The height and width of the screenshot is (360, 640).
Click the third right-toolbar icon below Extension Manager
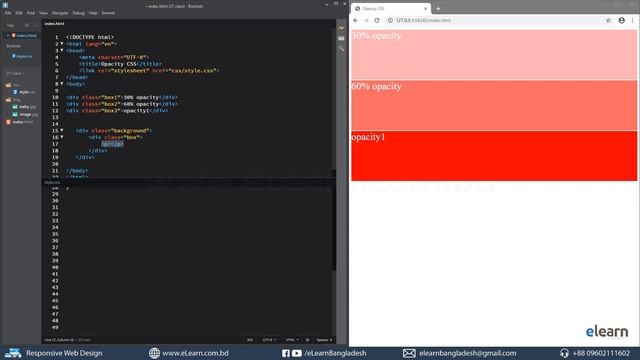pos(341,49)
